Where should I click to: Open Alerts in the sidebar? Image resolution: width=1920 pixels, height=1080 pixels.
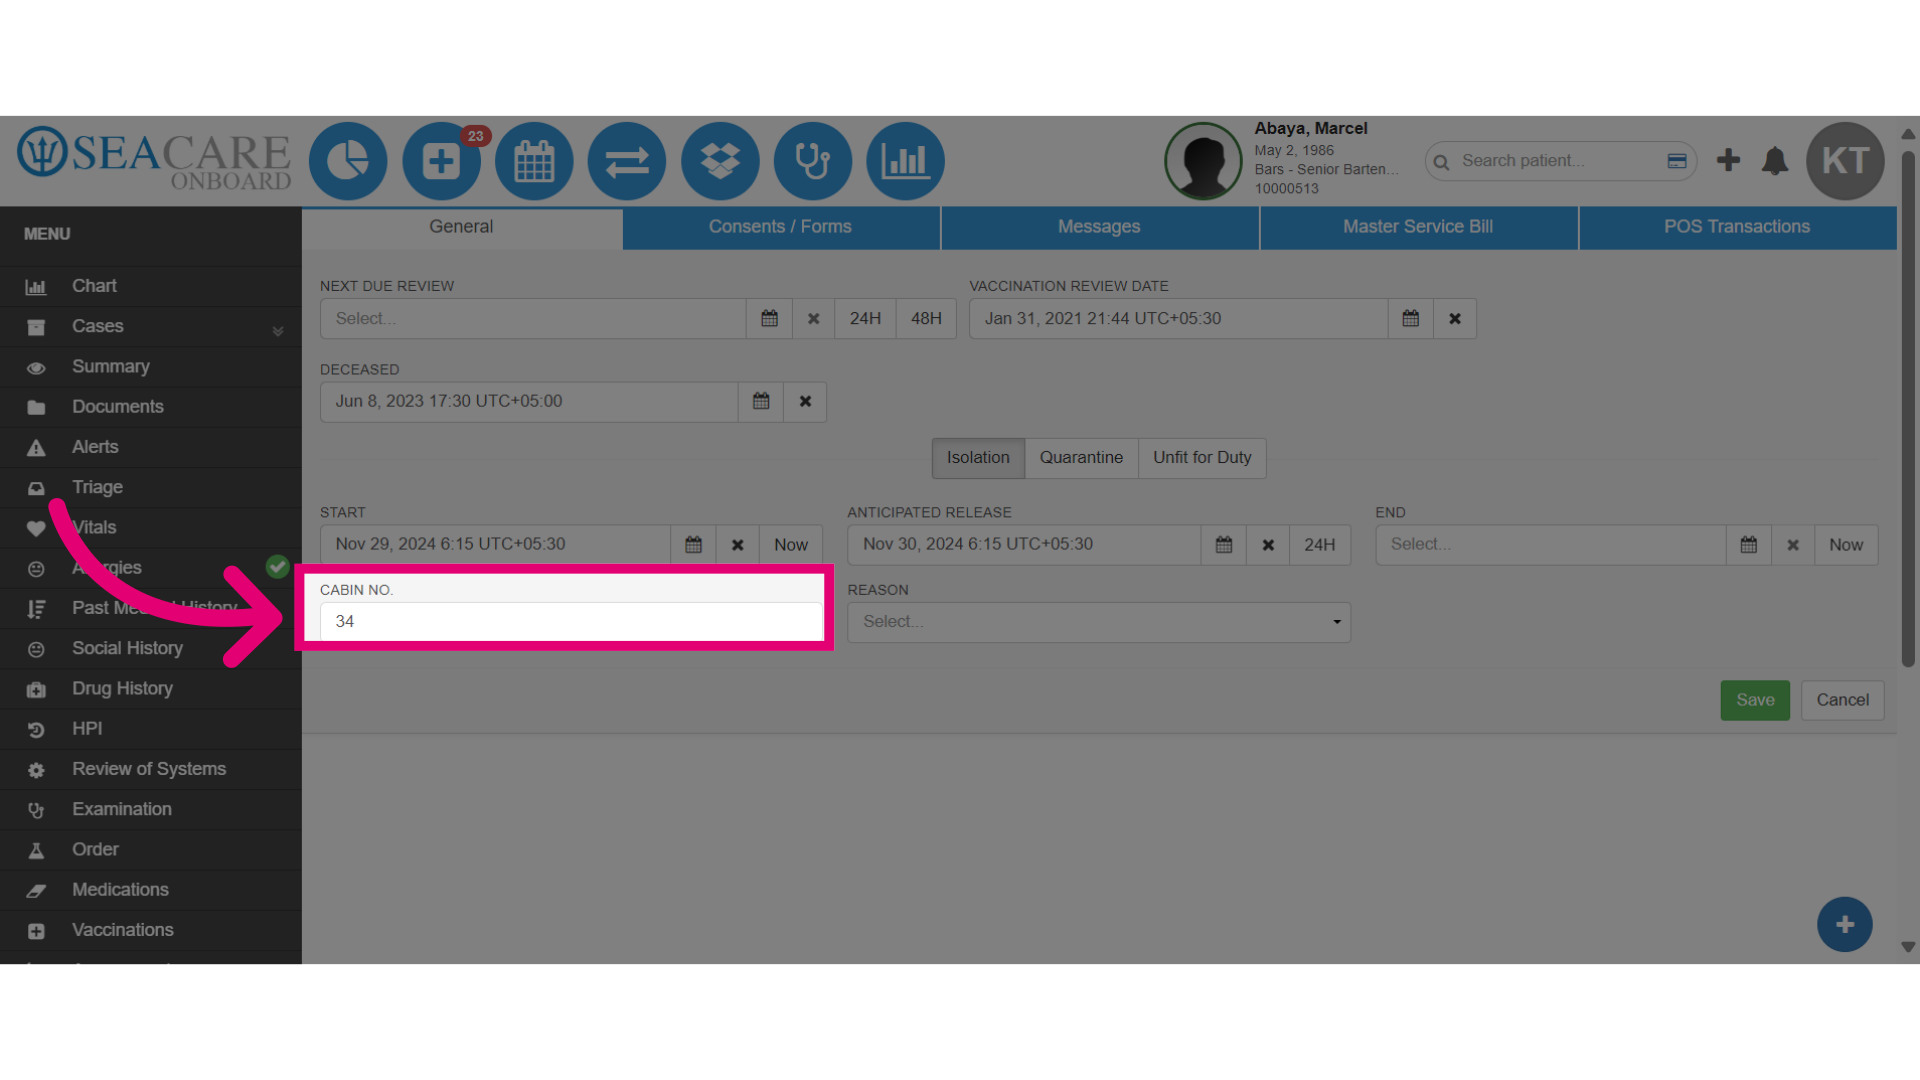click(x=150, y=447)
